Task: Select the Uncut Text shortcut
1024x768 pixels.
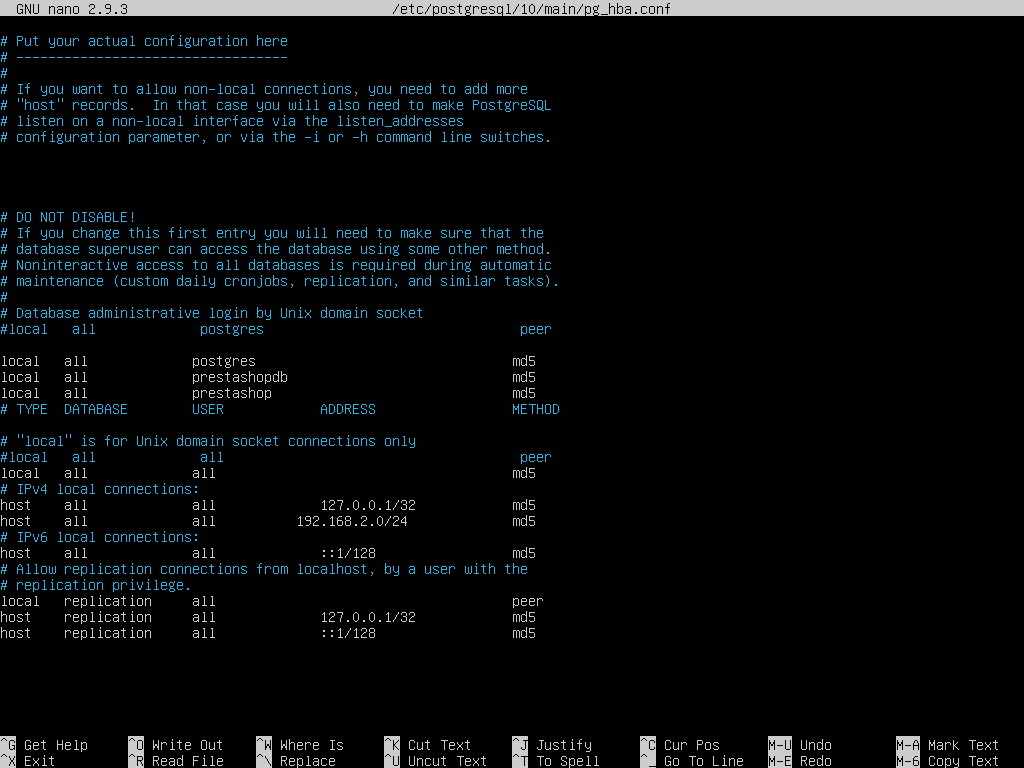Action: (x=447, y=761)
